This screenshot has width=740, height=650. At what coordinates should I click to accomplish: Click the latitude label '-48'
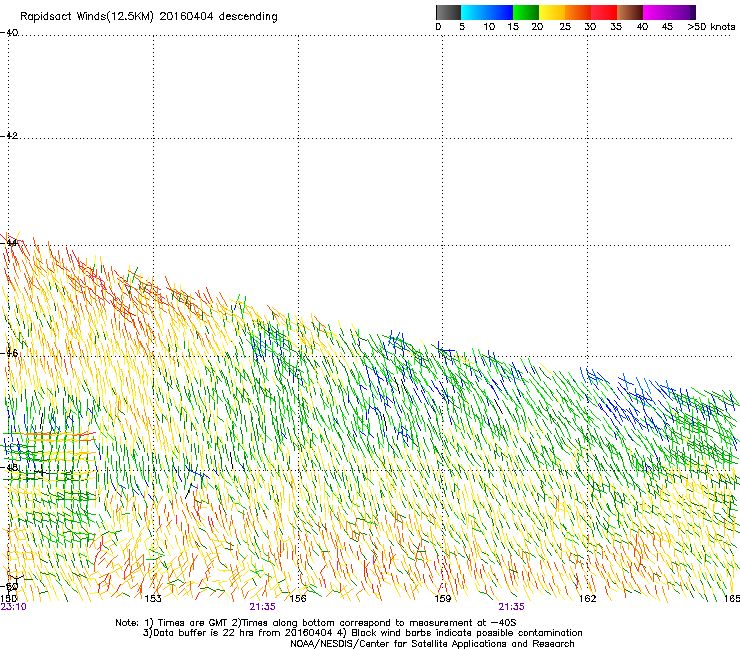click(x=9, y=467)
